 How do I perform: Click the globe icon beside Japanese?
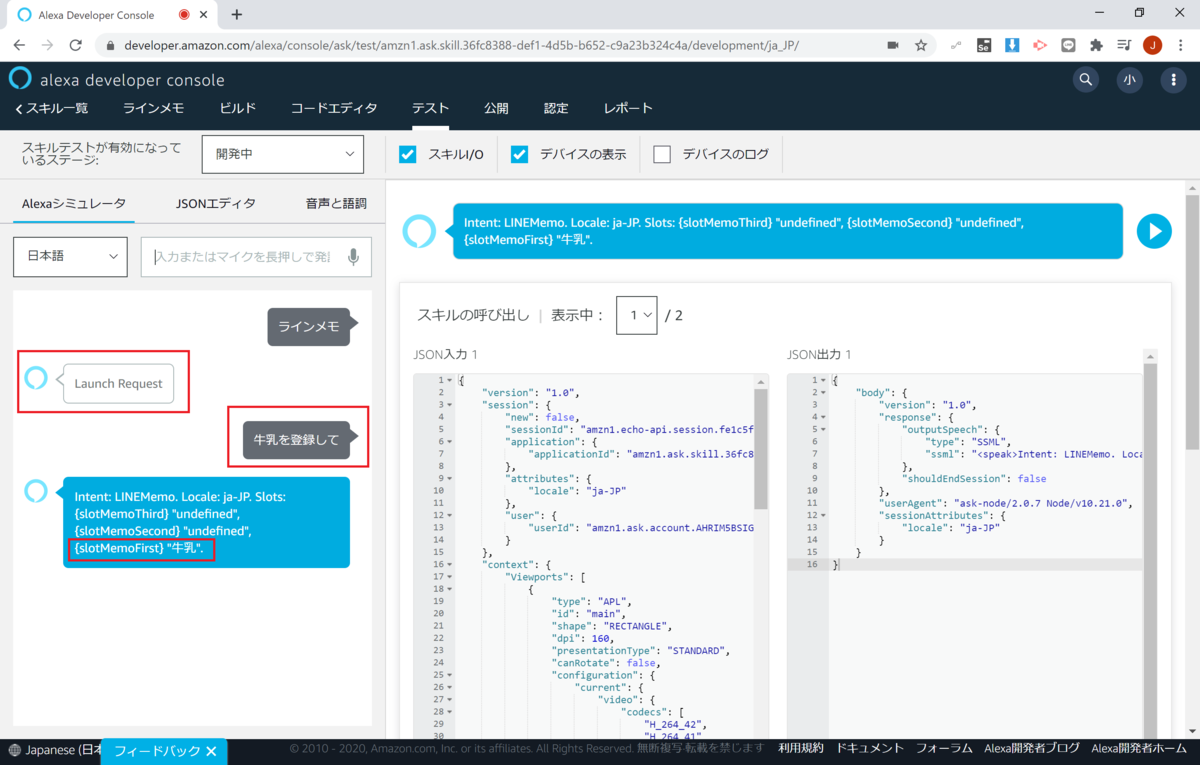(x=15, y=749)
